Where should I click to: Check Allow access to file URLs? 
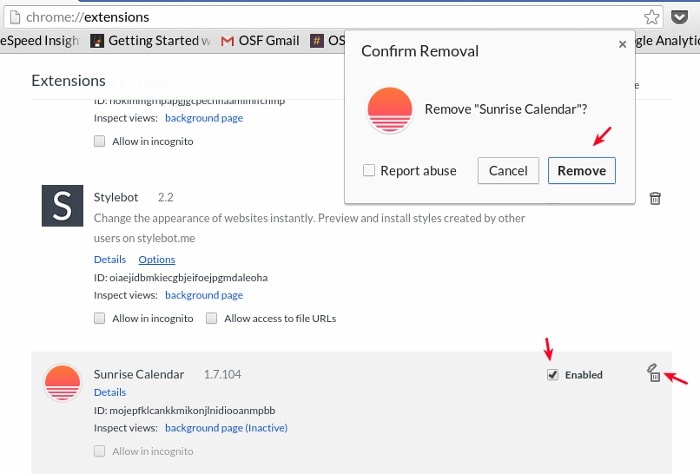(212, 319)
